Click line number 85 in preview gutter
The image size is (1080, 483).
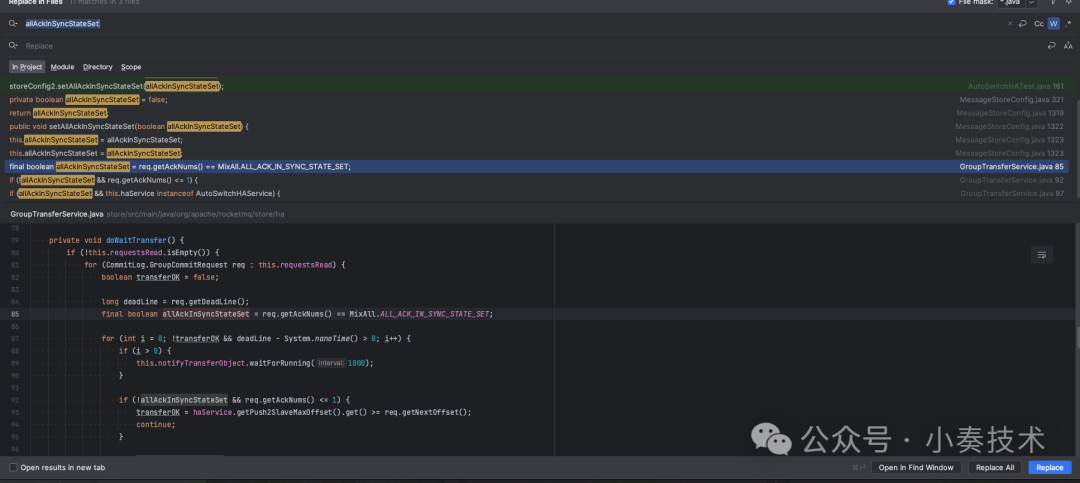coord(15,314)
